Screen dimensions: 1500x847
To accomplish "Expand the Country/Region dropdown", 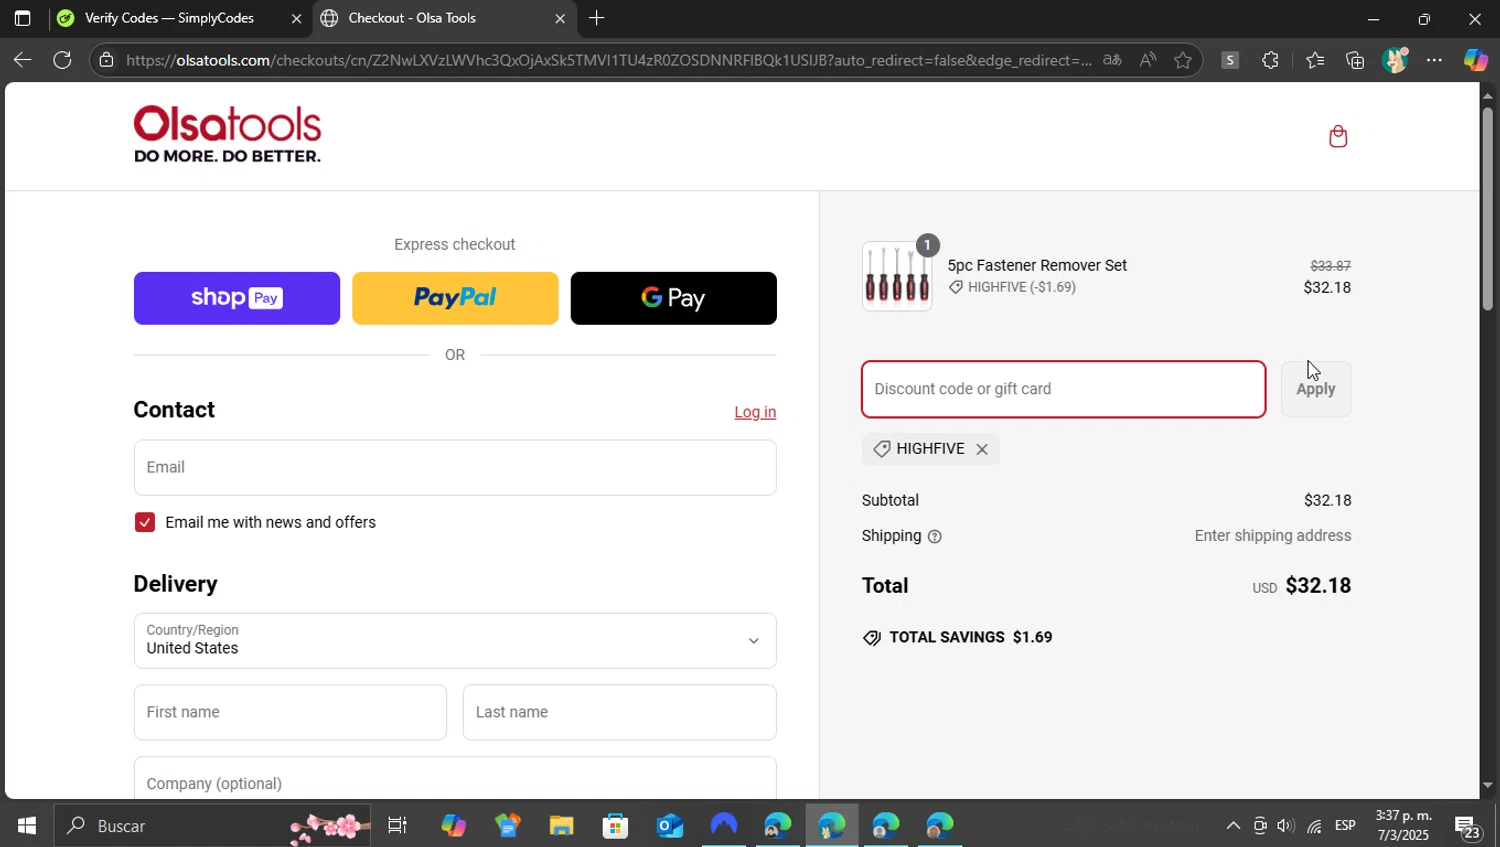I will [x=455, y=640].
